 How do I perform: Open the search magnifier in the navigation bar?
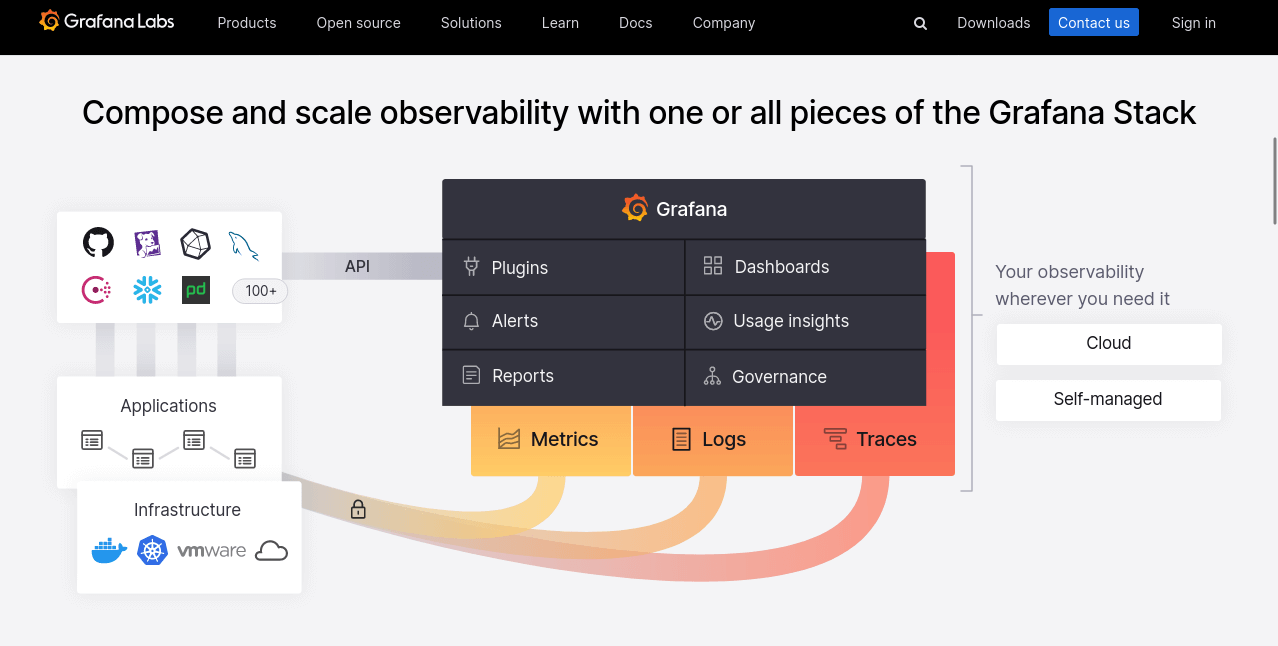pos(919,23)
